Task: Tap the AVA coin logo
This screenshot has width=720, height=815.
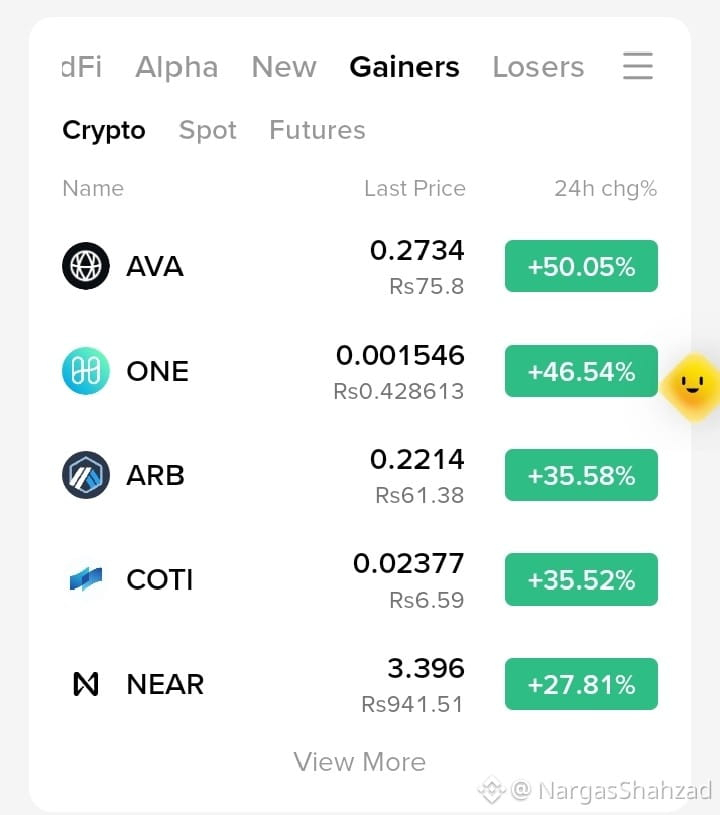Action: click(x=86, y=266)
